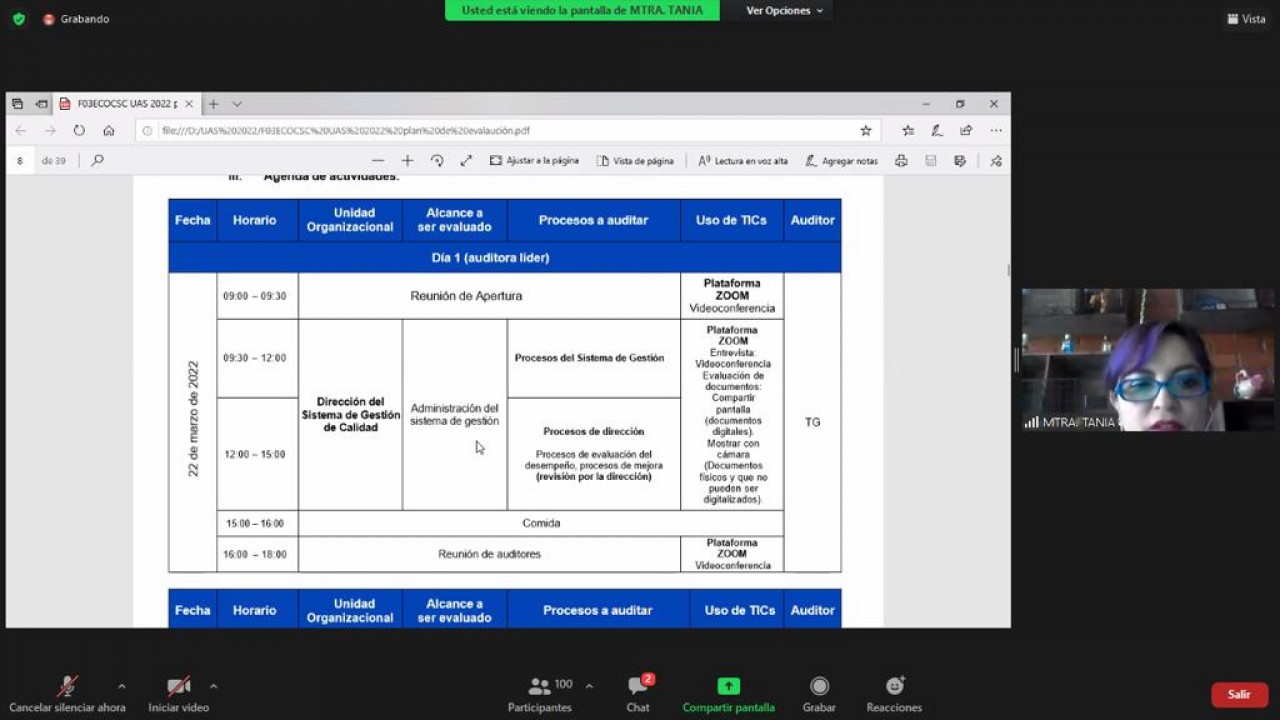1280x720 pixels.
Task: Print the PDF document
Action: (x=901, y=160)
